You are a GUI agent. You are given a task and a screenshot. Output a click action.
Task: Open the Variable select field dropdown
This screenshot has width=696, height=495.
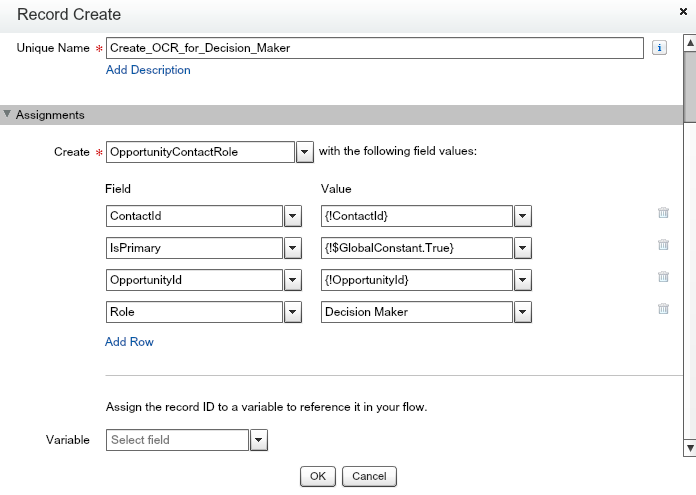[258, 440]
